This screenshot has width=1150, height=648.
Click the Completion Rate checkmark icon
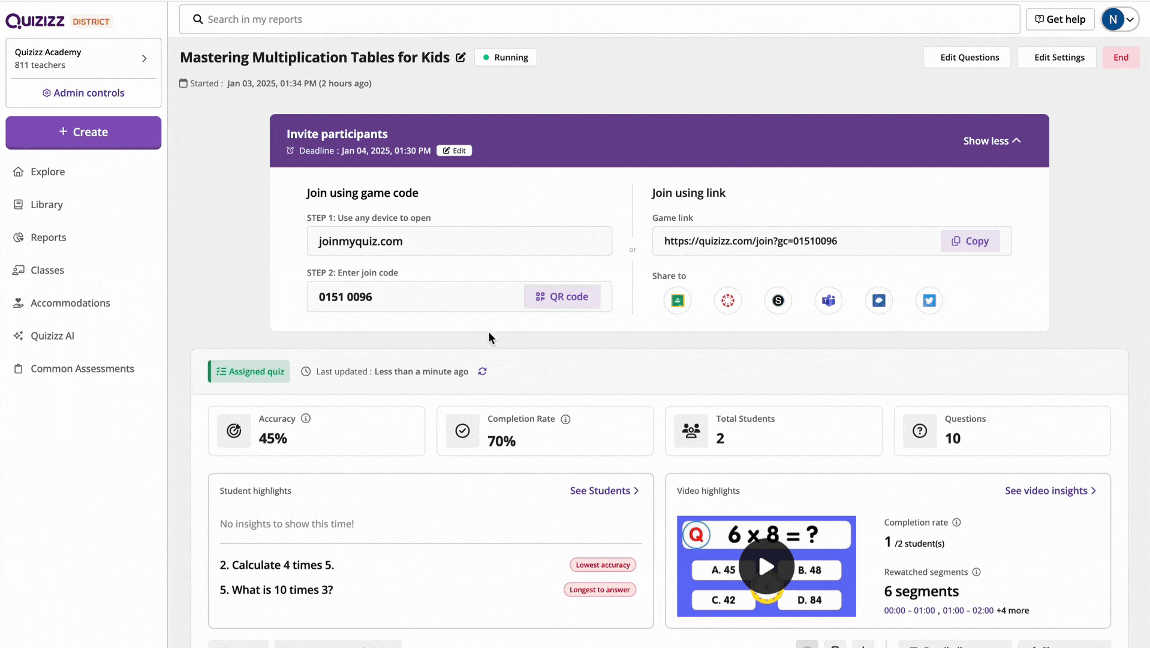click(463, 431)
